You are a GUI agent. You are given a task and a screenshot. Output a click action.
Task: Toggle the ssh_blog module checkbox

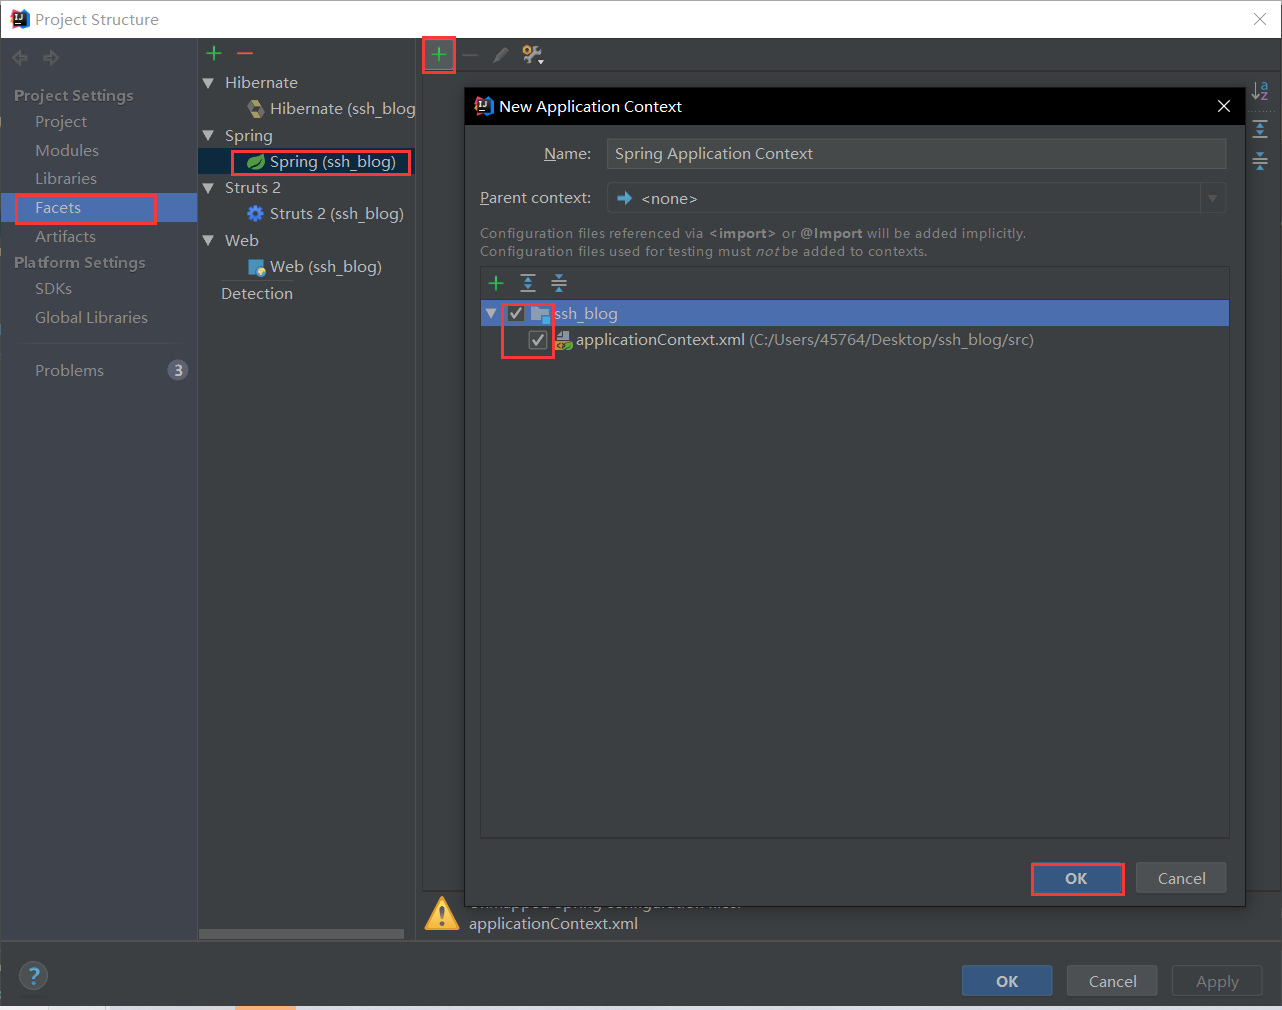(x=516, y=313)
